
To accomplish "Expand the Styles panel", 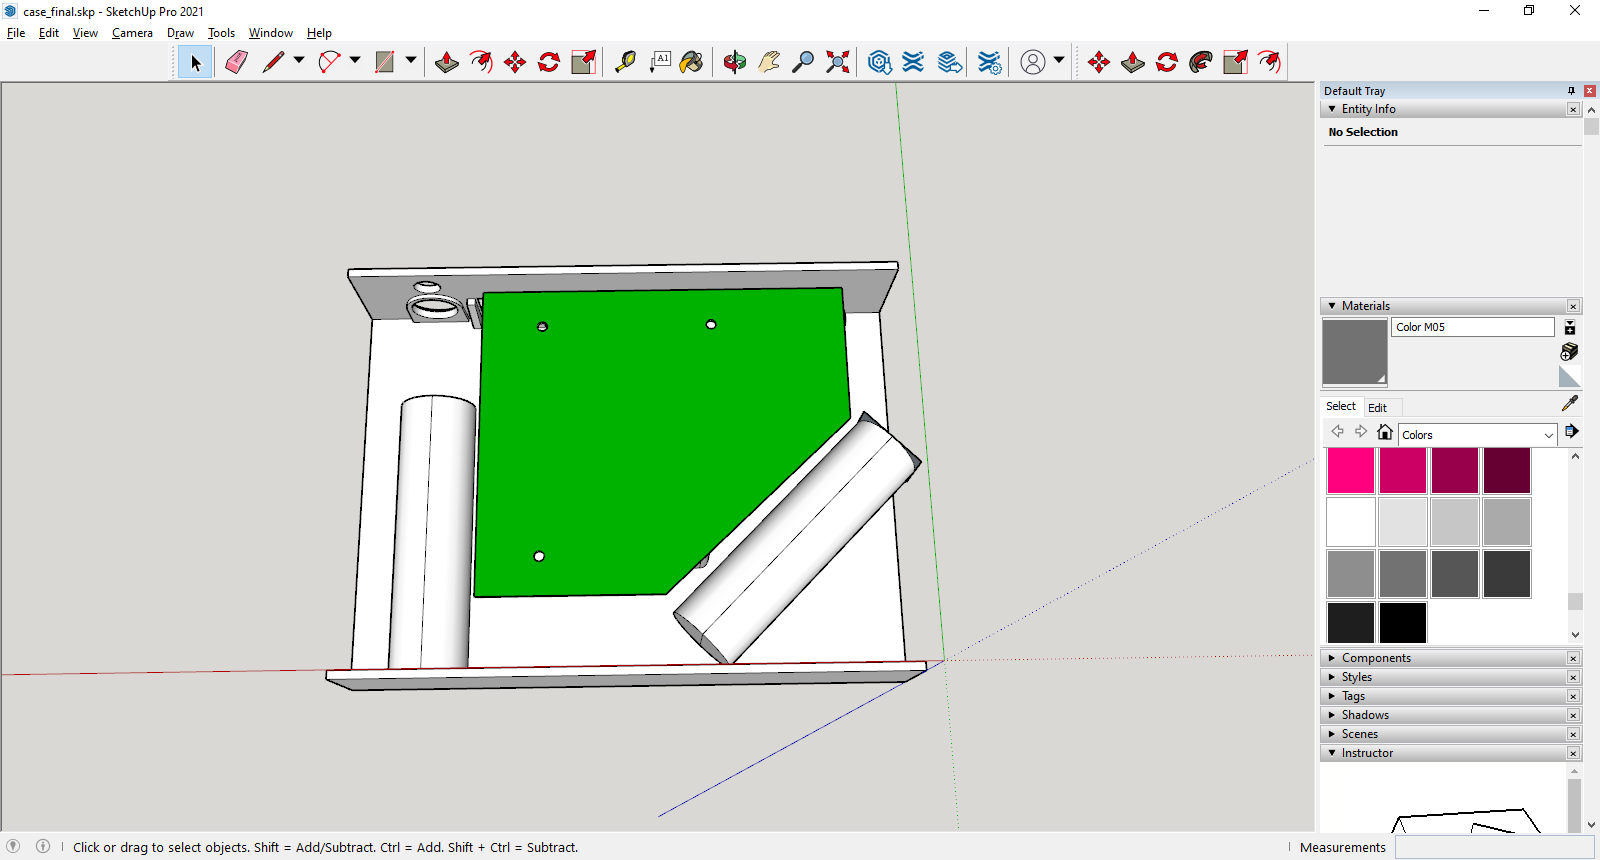I will 1332,677.
